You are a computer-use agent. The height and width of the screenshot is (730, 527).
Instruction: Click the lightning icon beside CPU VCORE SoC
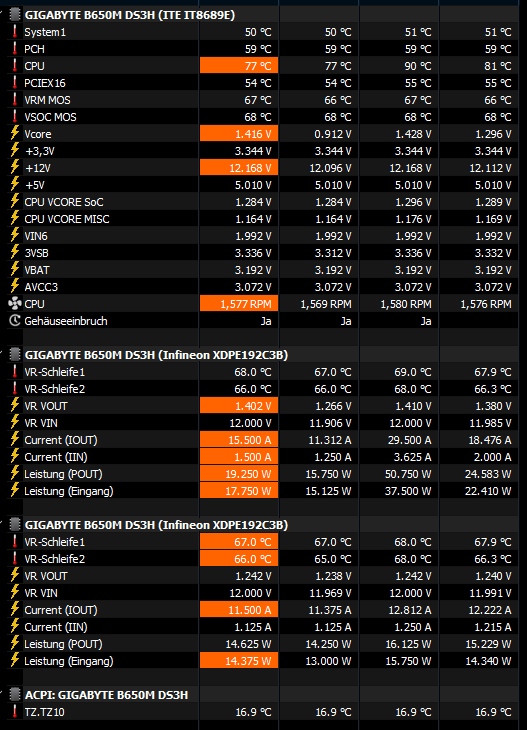point(15,201)
